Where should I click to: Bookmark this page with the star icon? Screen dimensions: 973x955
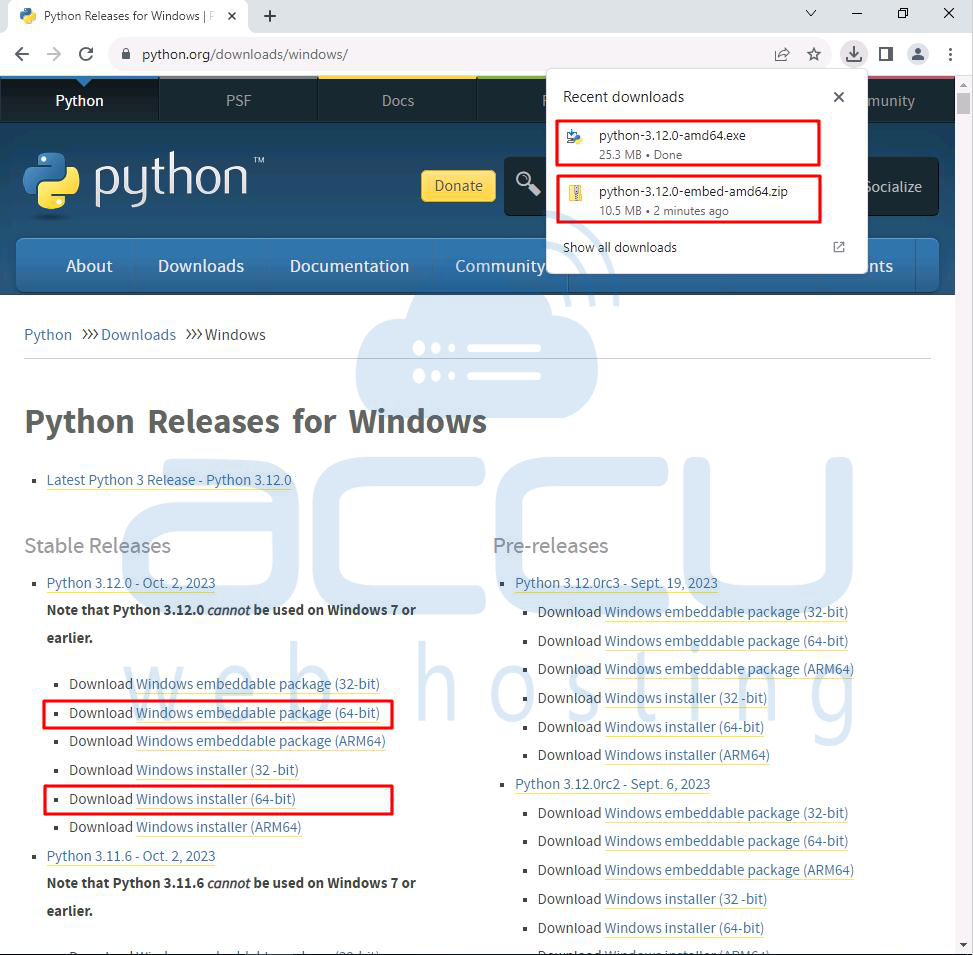click(x=814, y=54)
